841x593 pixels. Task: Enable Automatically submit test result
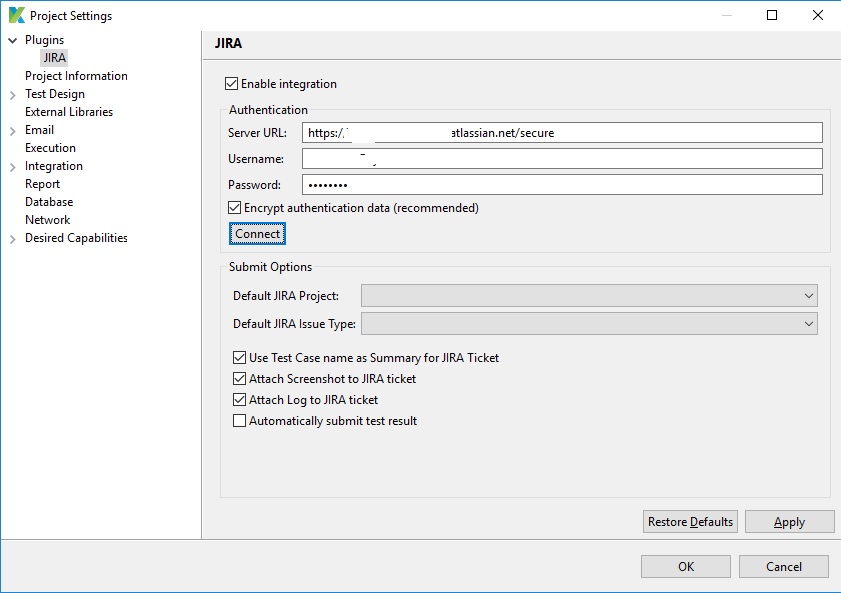[239, 420]
